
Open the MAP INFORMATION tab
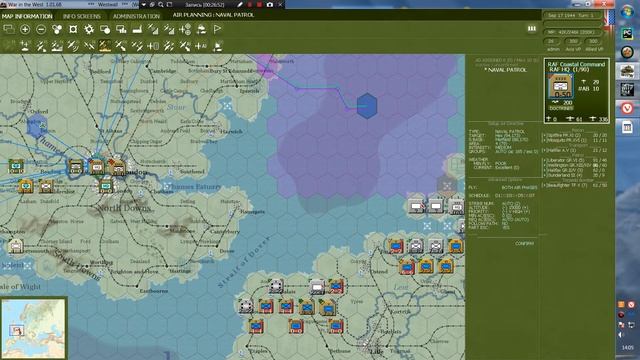pyautogui.click(x=27, y=16)
